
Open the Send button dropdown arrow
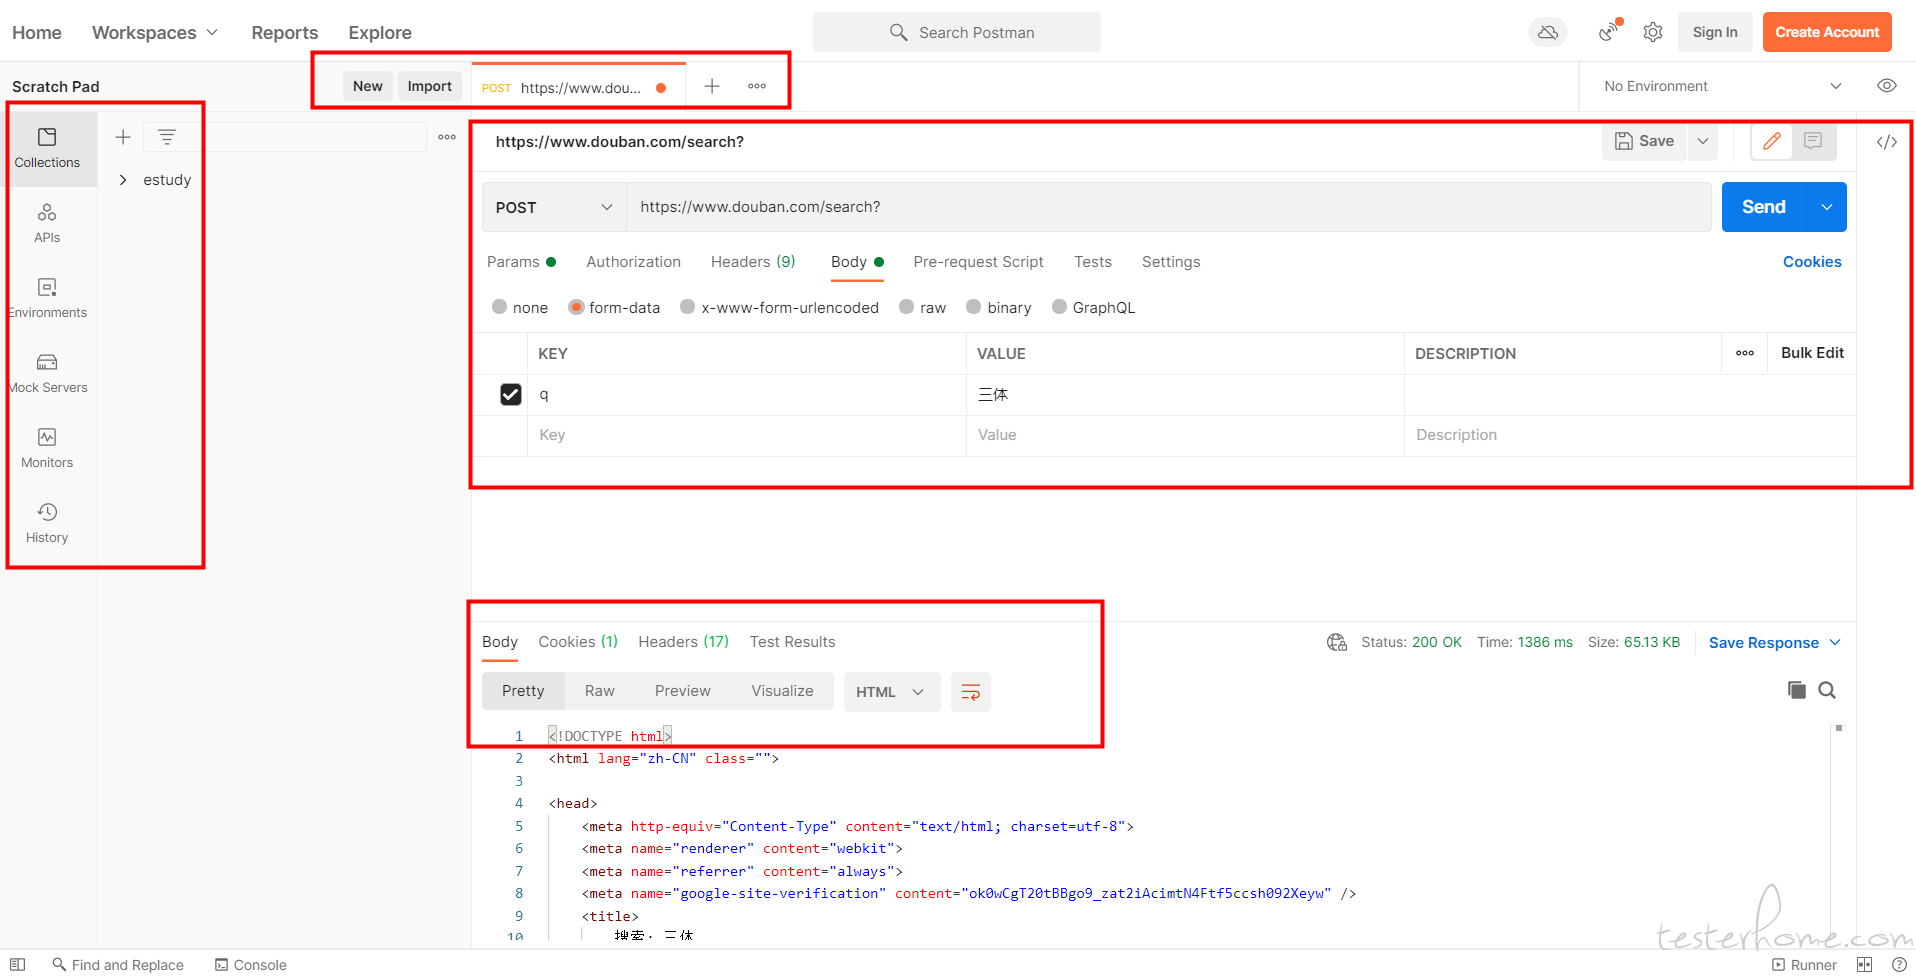[1827, 207]
